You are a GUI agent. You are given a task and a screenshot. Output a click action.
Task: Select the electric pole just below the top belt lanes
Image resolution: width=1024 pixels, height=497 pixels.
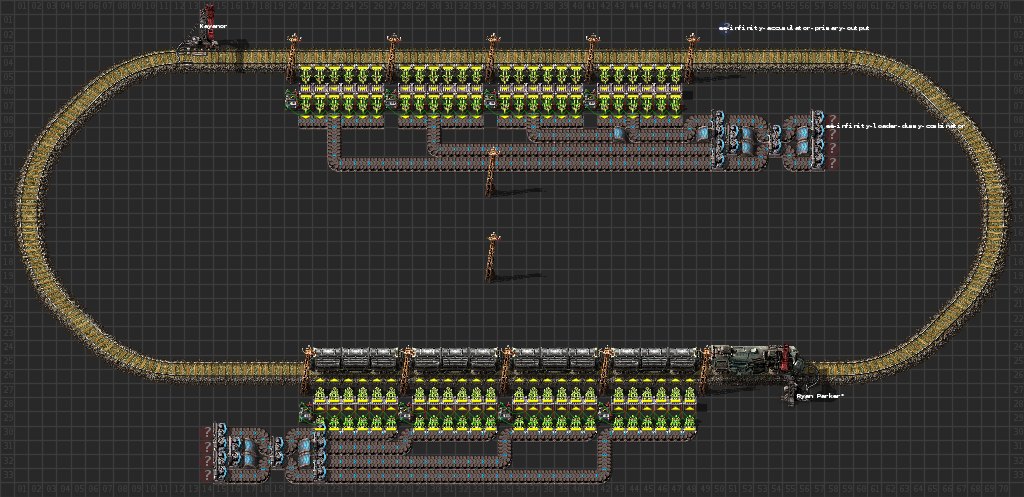(492, 171)
